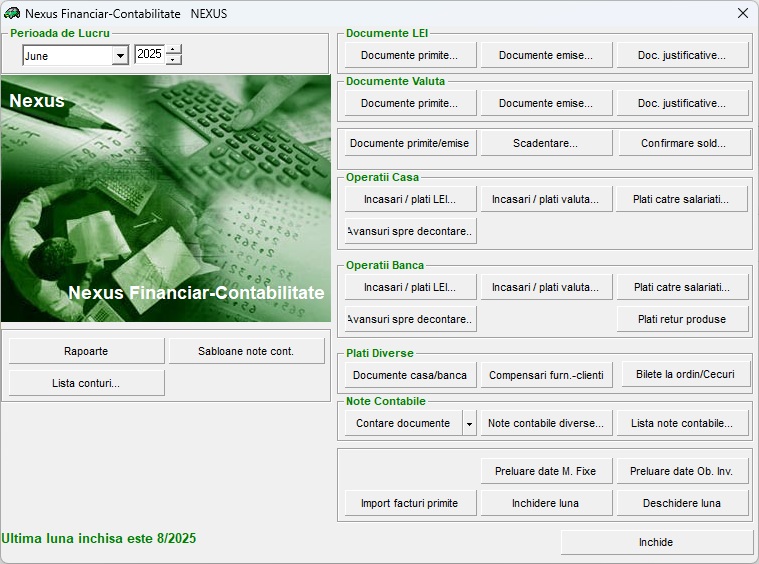Open the Scadentare dialog
This screenshot has width=759, height=564.
click(546, 143)
